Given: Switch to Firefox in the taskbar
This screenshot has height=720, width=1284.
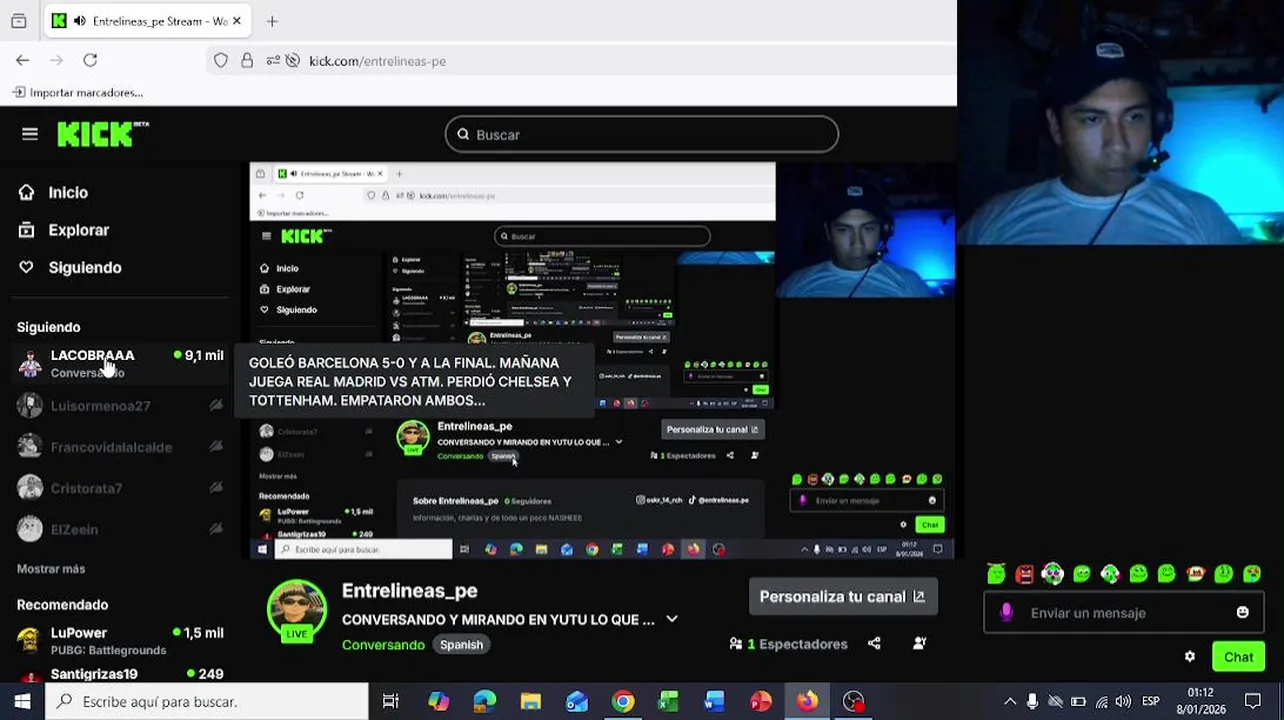Looking at the screenshot, I should (807, 701).
